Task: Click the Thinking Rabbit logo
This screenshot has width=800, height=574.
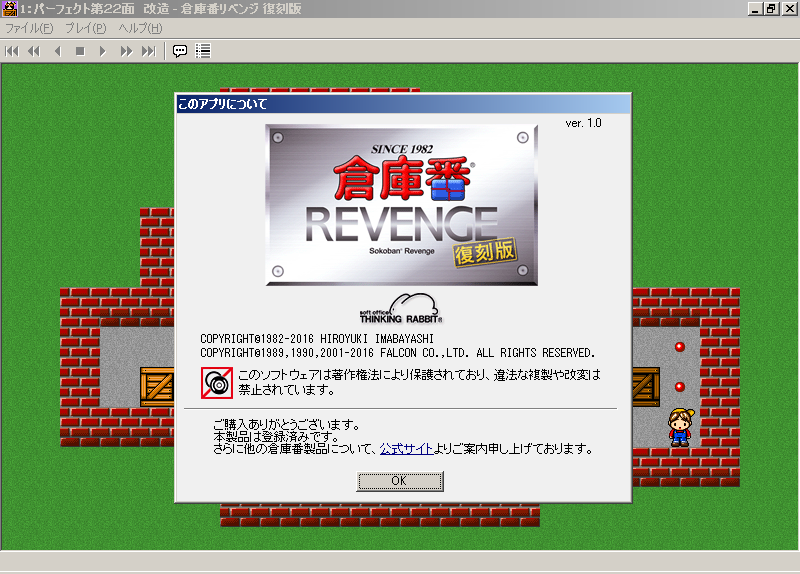Action: click(x=401, y=309)
